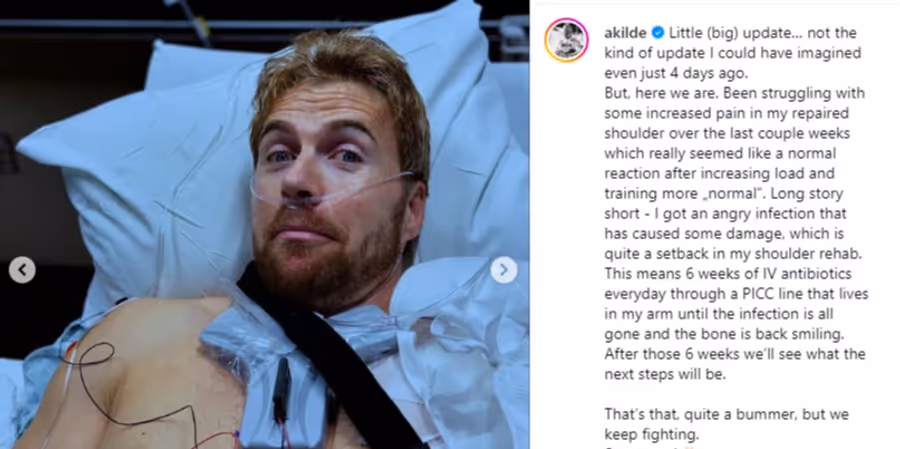Open the akilde username profile link
The width and height of the screenshot is (900, 449).
(626, 33)
